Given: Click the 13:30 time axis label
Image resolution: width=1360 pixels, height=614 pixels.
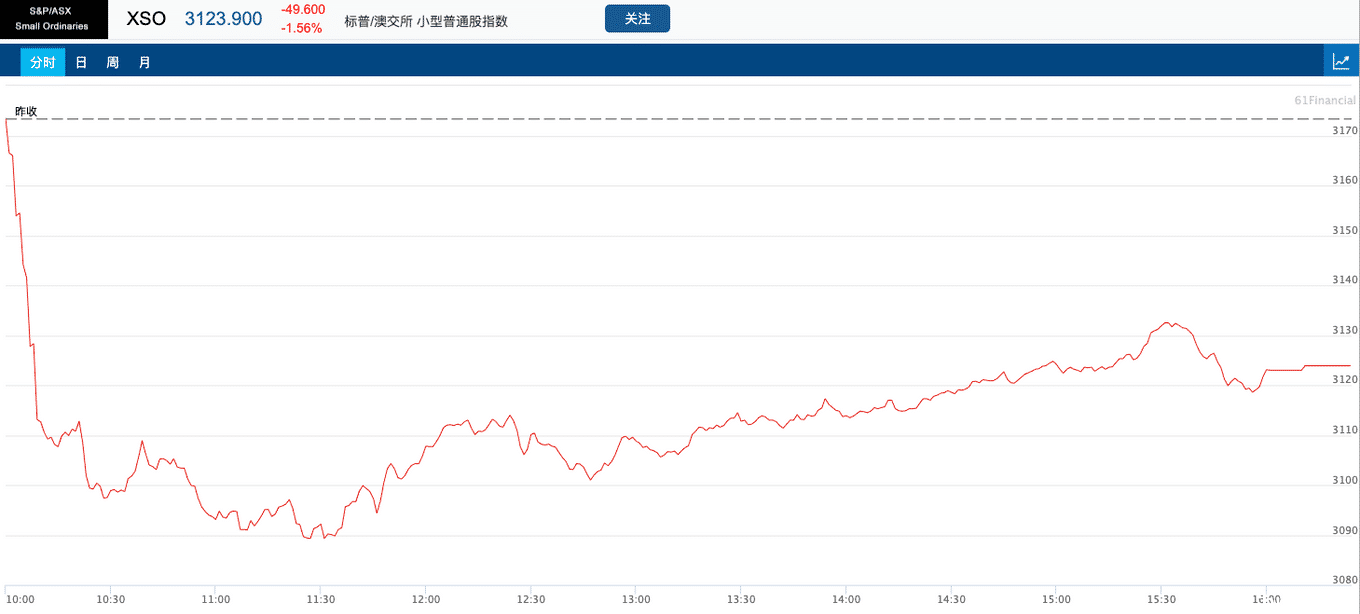Looking at the screenshot, I should tap(740, 599).
